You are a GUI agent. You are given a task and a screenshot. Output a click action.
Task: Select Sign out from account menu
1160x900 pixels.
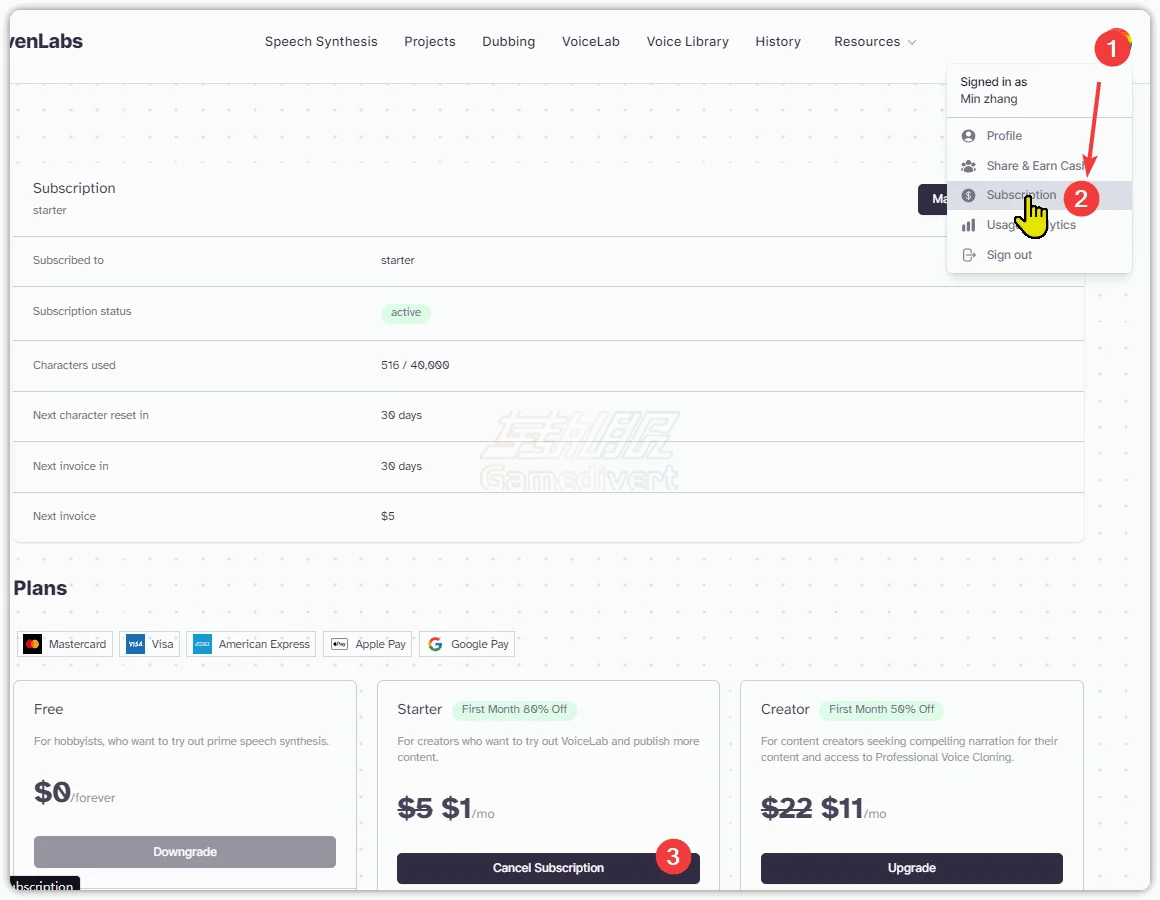click(1009, 255)
